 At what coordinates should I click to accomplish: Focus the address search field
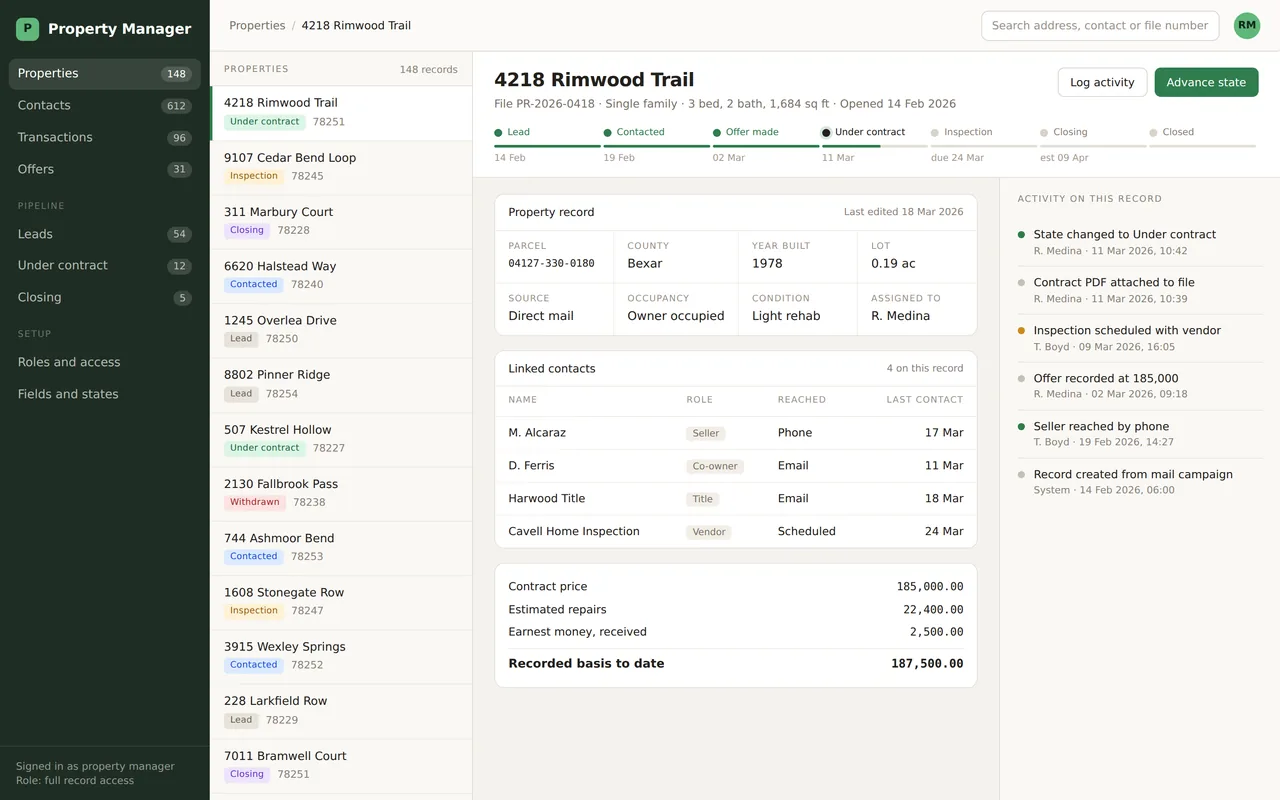point(1100,26)
